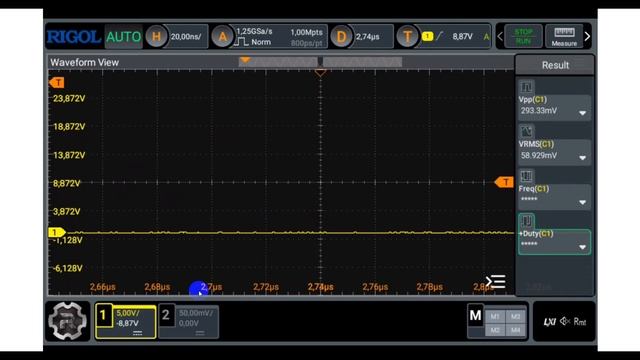This screenshot has height=360, width=640.
Task: Click the LXI status icon
Action: coord(549,322)
